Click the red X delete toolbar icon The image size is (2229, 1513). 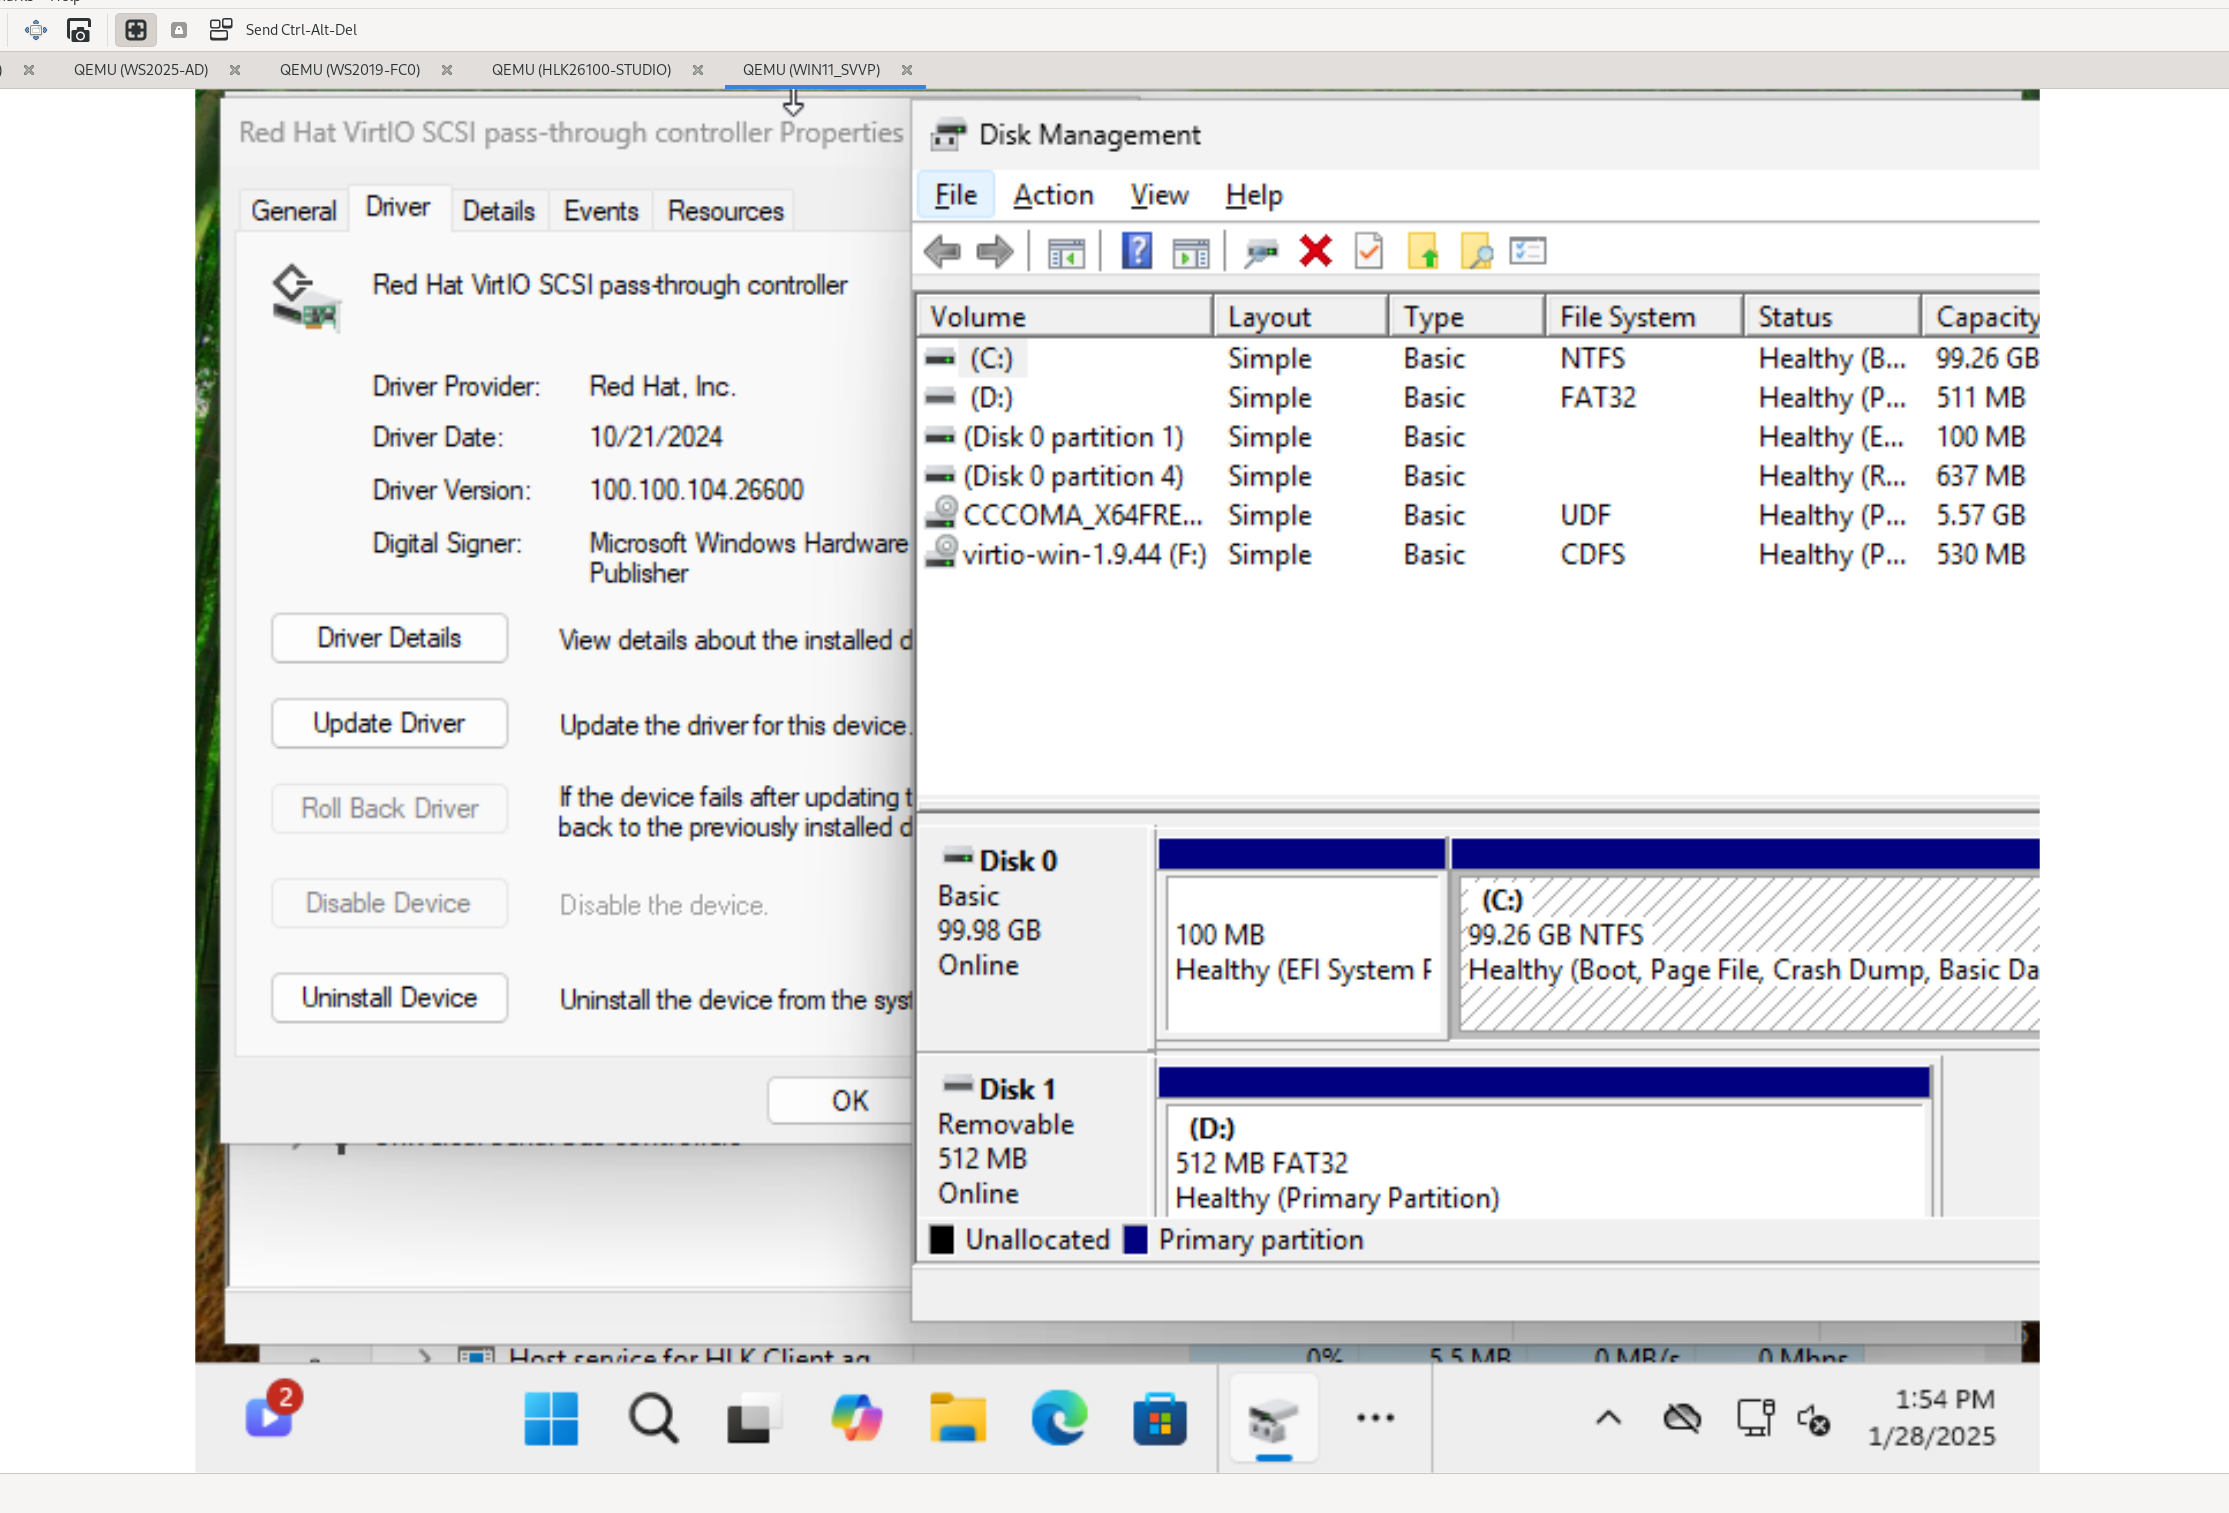[x=1315, y=251]
